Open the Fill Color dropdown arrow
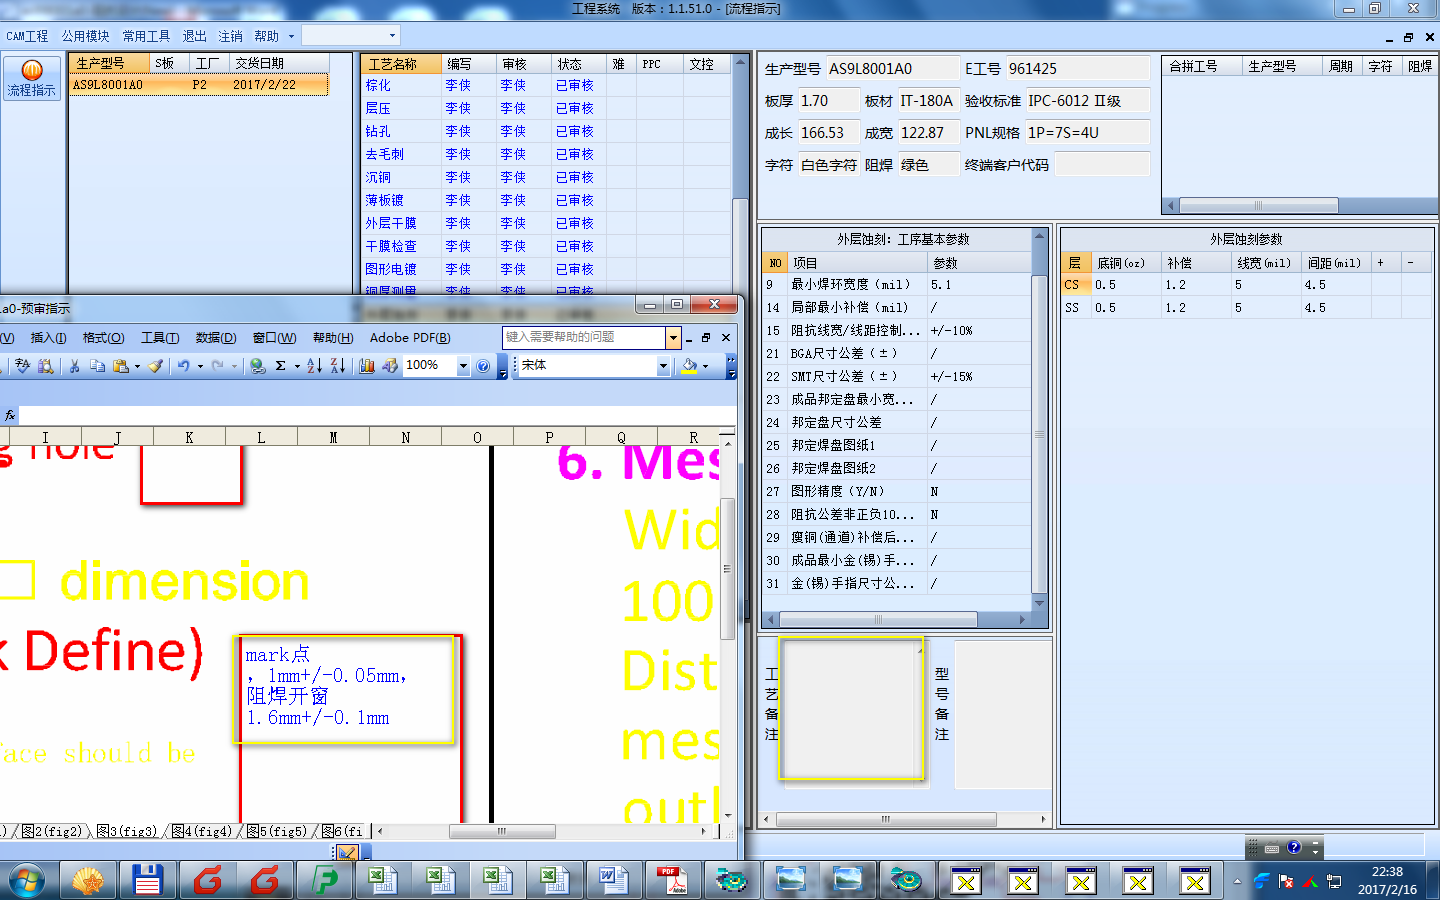The image size is (1440, 900). coord(706,366)
